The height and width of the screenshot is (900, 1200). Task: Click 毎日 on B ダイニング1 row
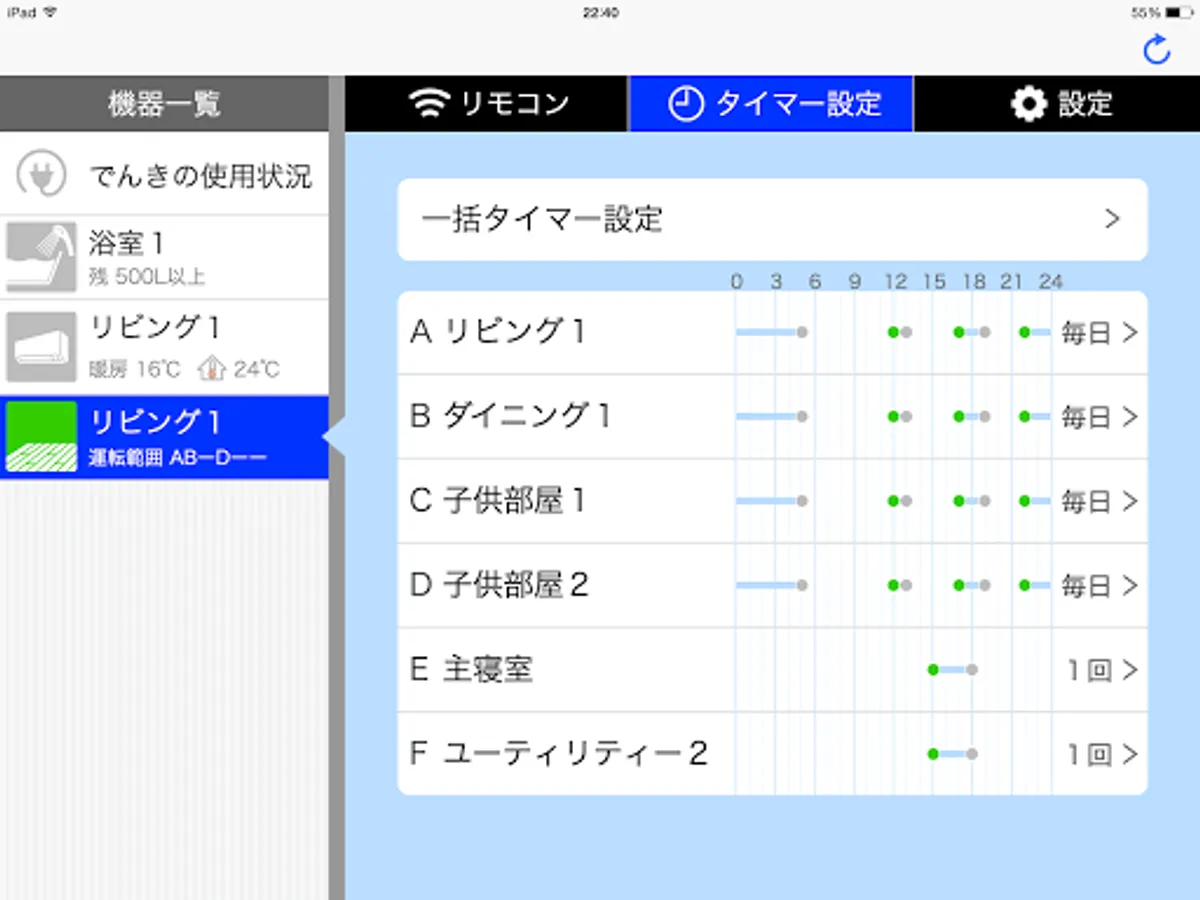point(1087,417)
